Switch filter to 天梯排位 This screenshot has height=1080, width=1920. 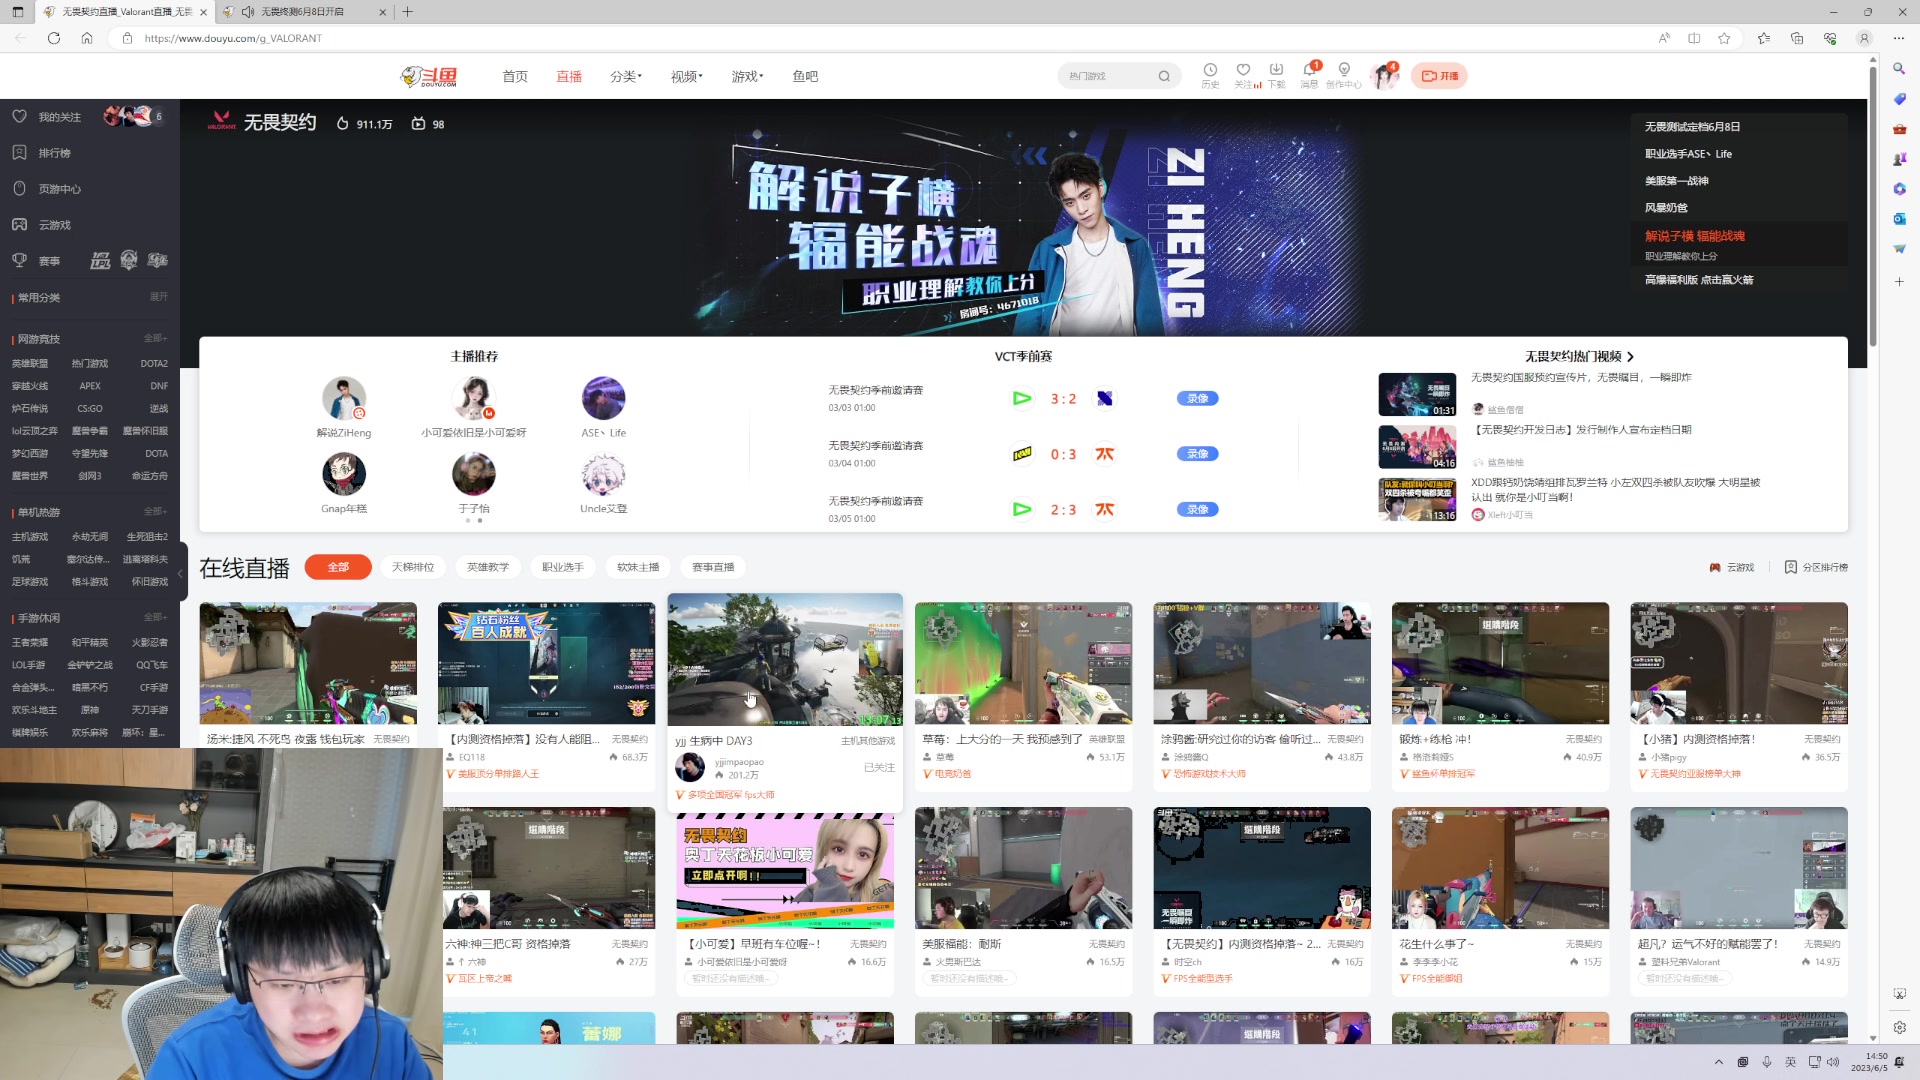pos(414,567)
